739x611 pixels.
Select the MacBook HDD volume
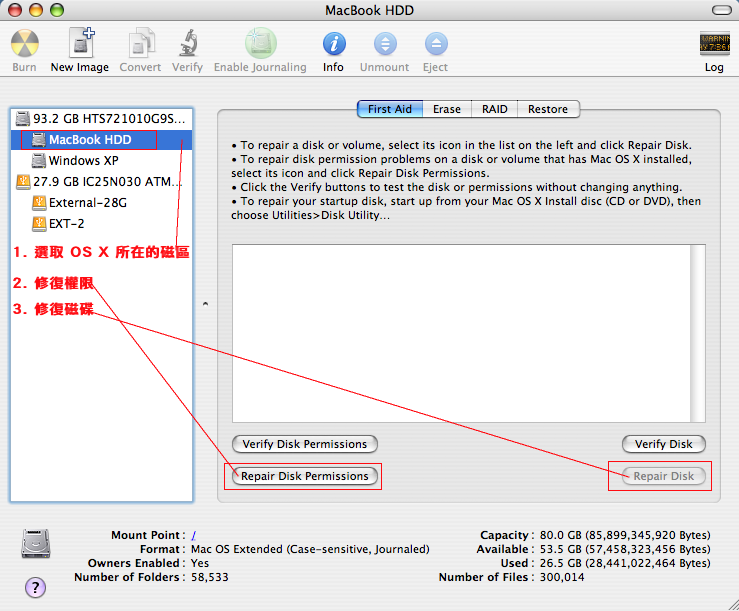pyautogui.click(x=101, y=140)
